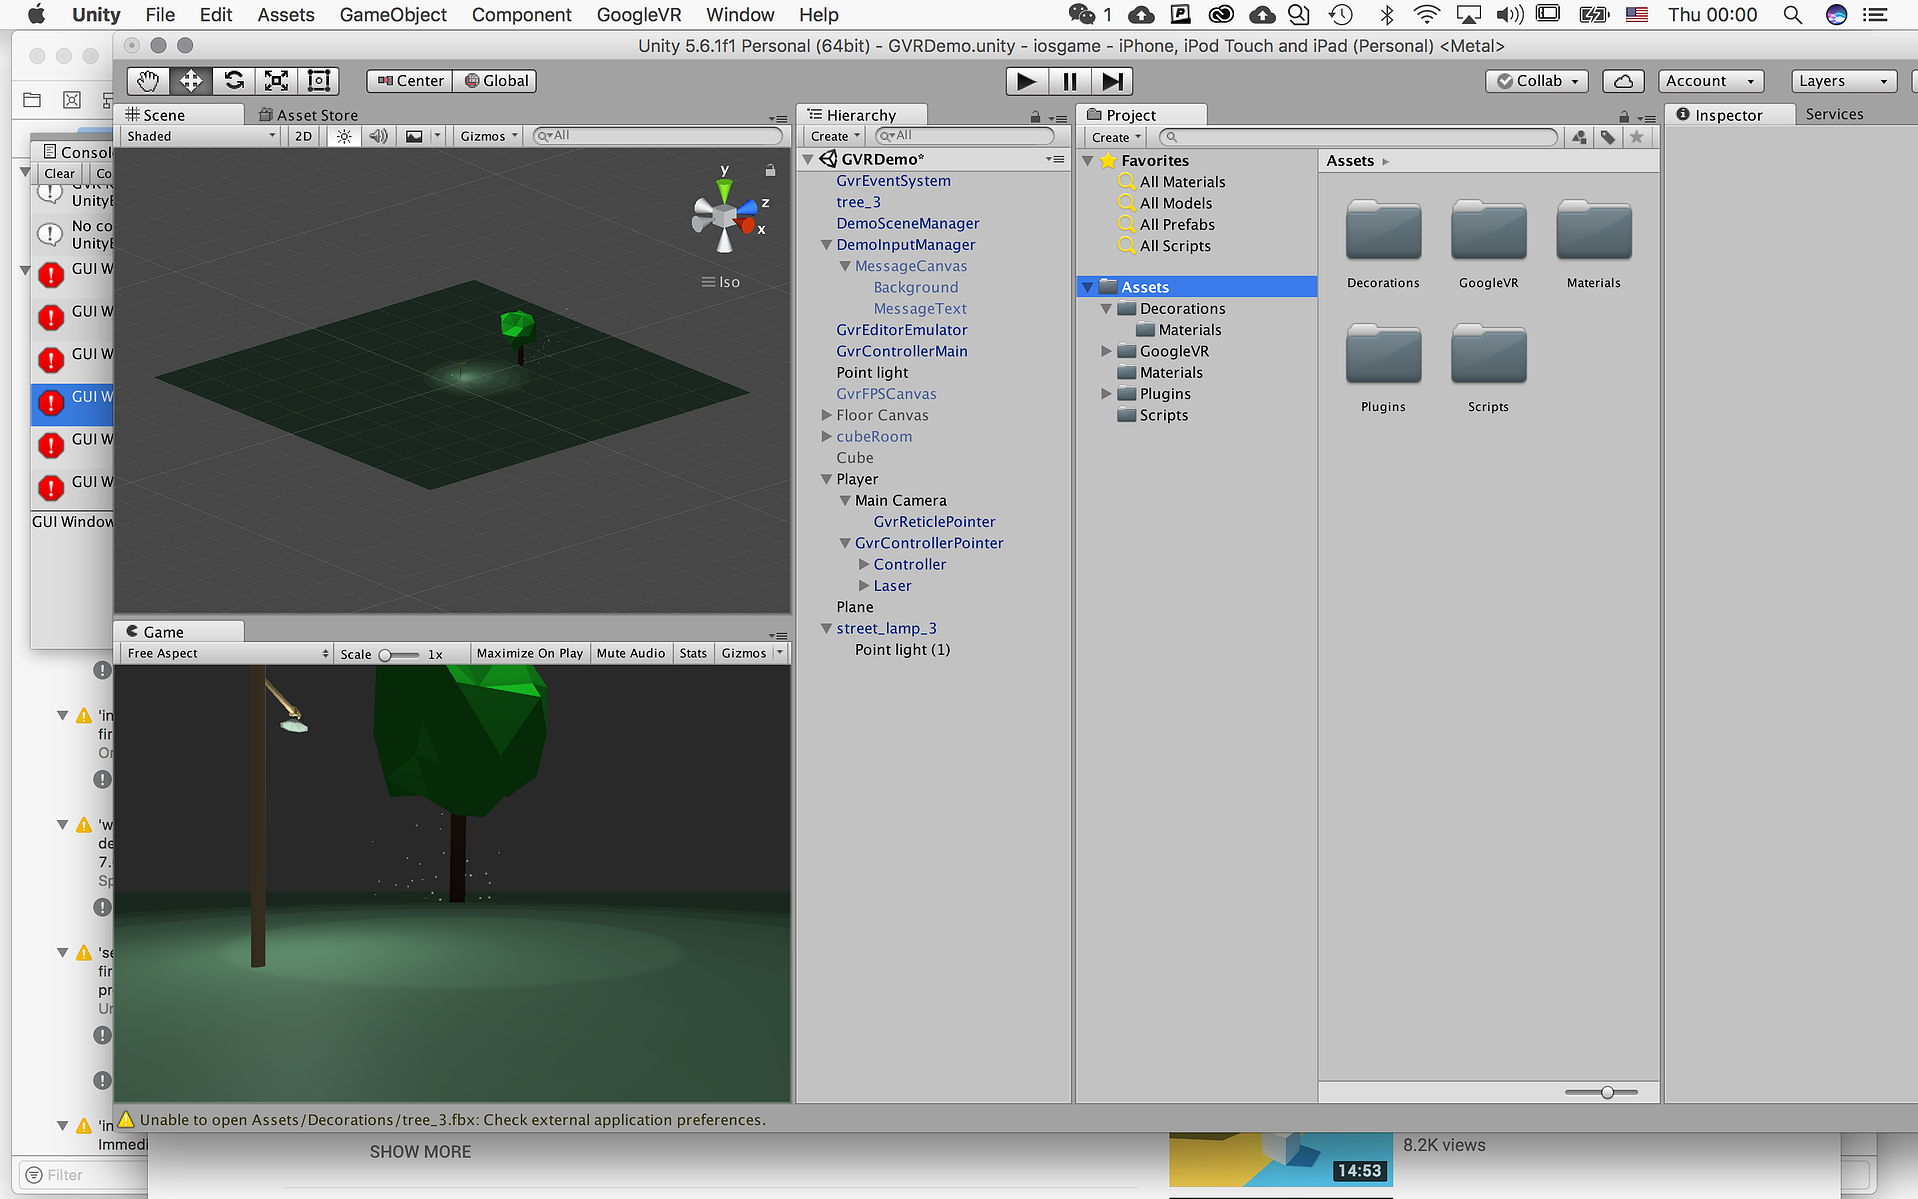Screen dimensions: 1918x1199
Task: Open Project Create dropdown
Action: (1116, 137)
